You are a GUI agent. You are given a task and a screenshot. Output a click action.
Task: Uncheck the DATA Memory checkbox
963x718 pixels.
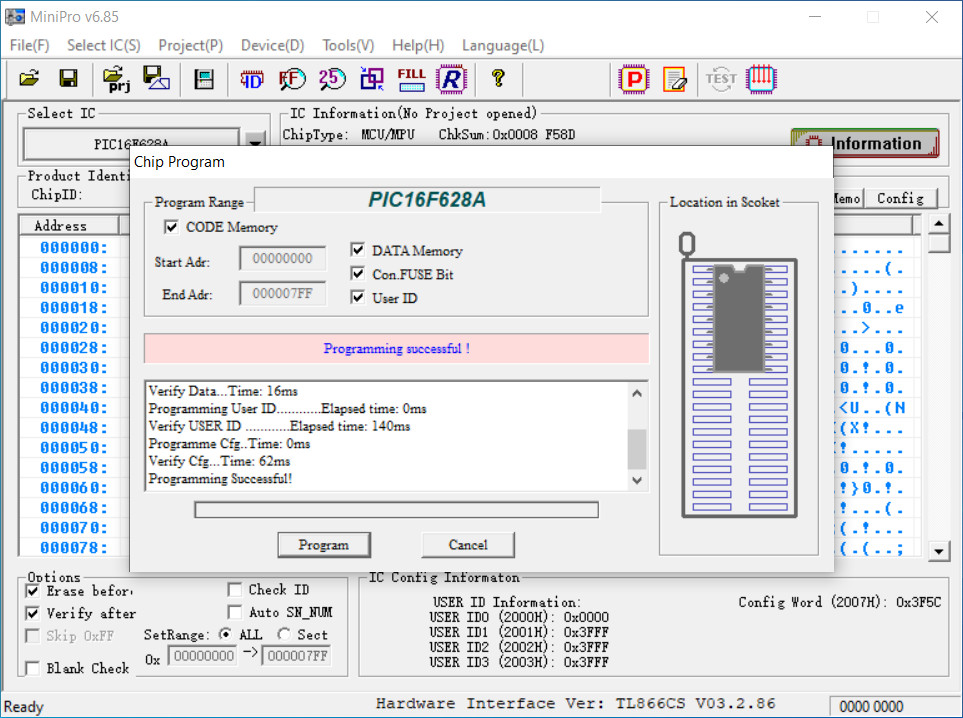[357, 250]
